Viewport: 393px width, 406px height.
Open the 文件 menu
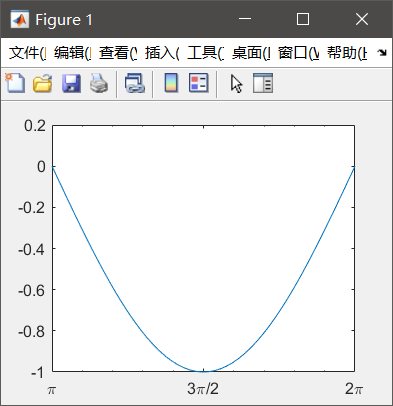tap(27, 53)
